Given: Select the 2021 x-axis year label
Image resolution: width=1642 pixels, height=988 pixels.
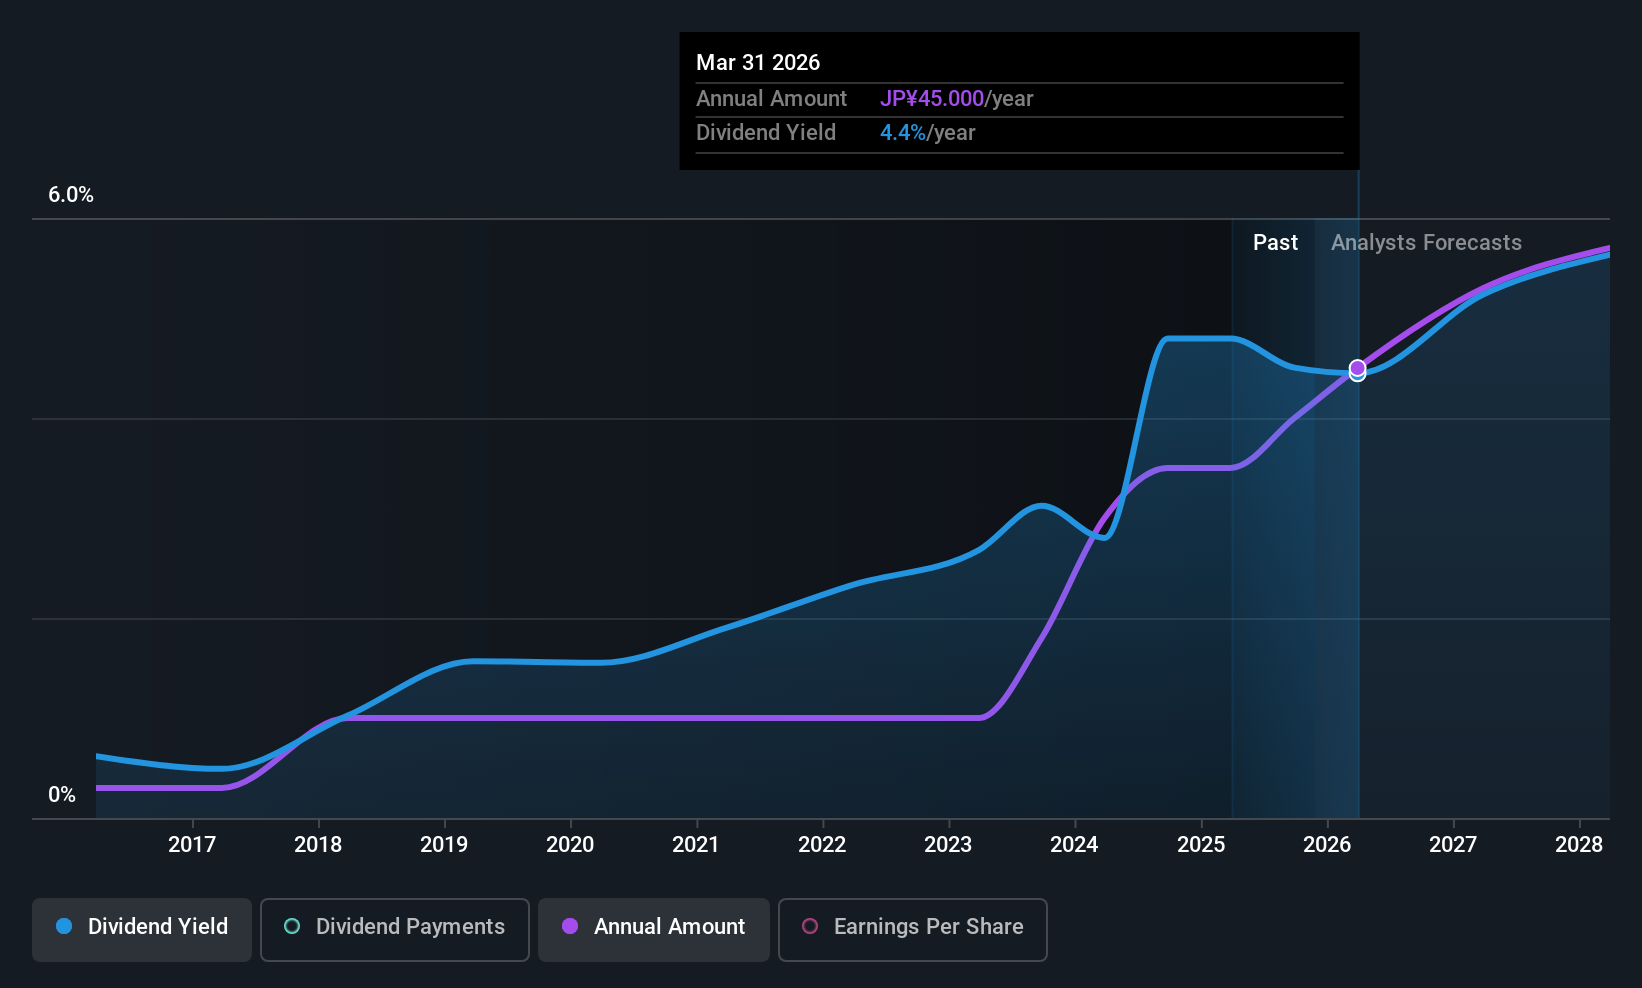Looking at the screenshot, I should (696, 845).
